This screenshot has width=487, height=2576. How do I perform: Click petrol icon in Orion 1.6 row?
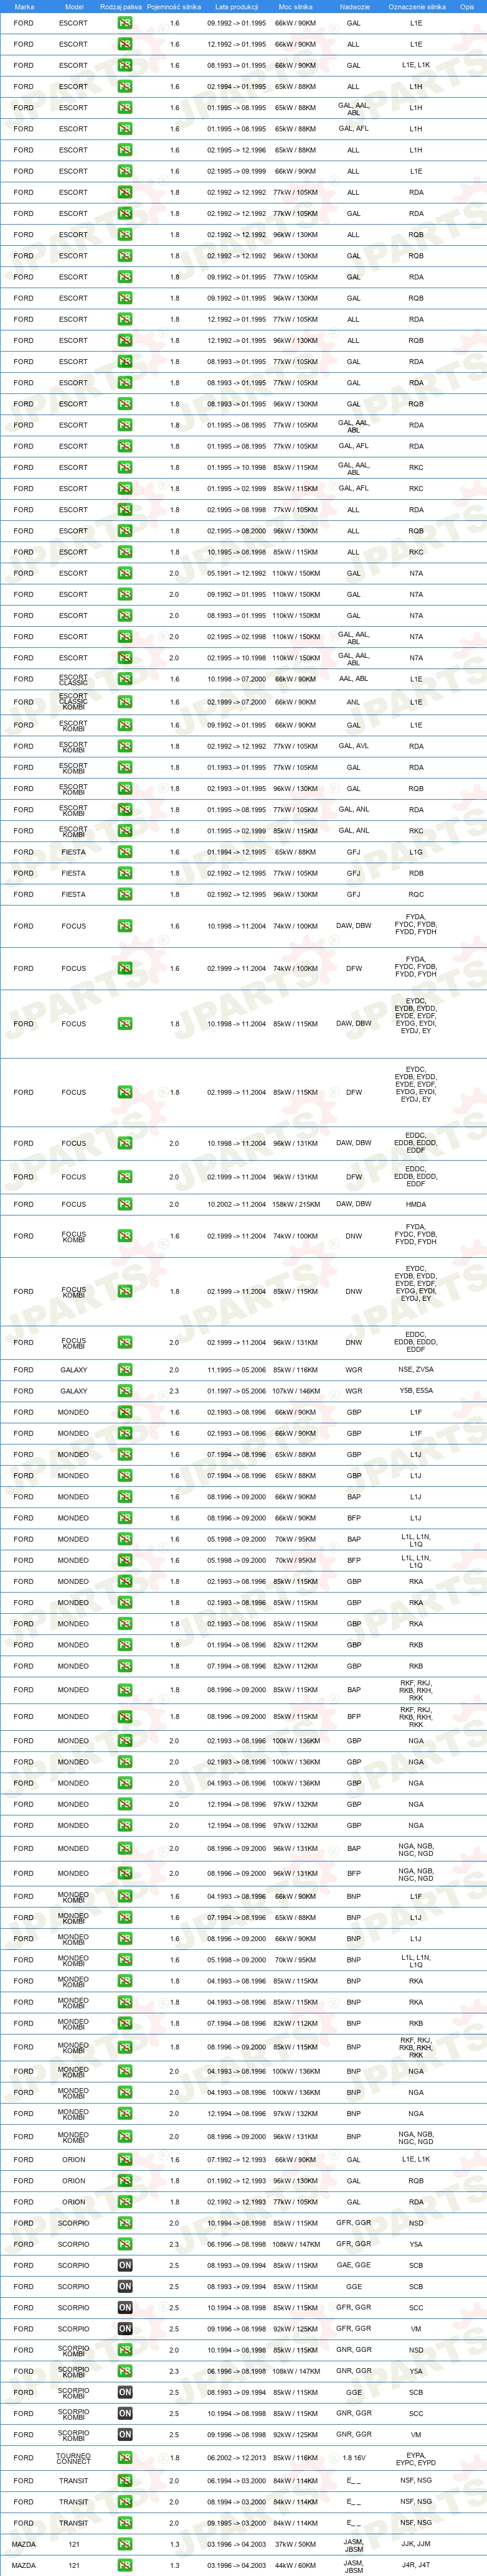click(125, 2160)
